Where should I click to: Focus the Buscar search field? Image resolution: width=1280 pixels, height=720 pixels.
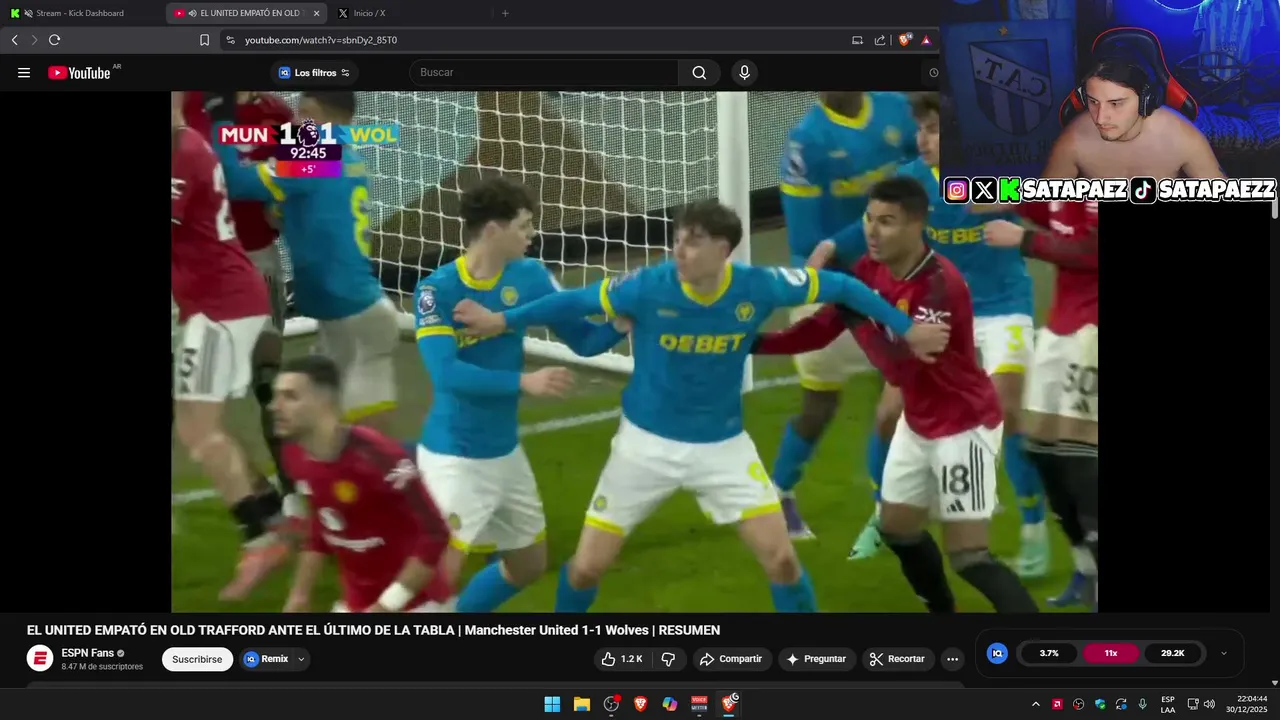tap(545, 72)
